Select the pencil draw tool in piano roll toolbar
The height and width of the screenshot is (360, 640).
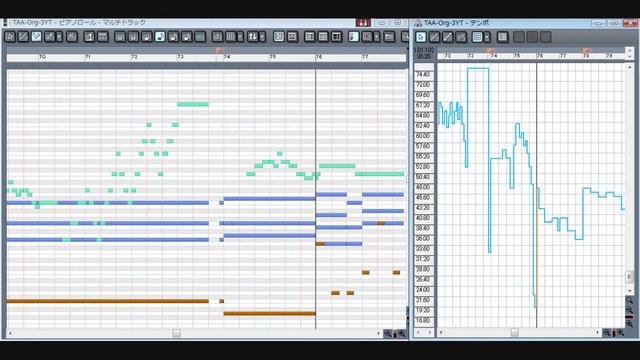23,37
